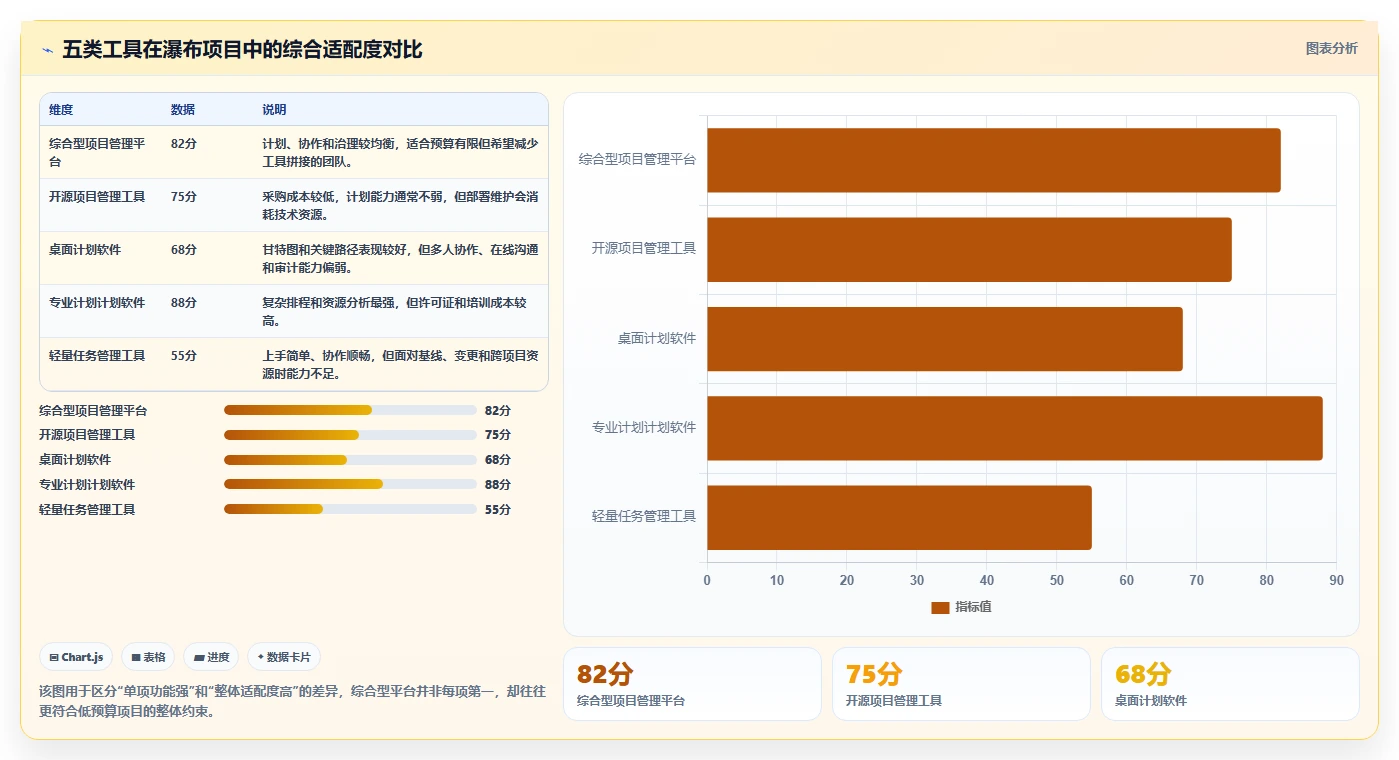Click the description starting 采购成本较低
Image resolution: width=1399 pixels, height=760 pixels.
(400, 205)
